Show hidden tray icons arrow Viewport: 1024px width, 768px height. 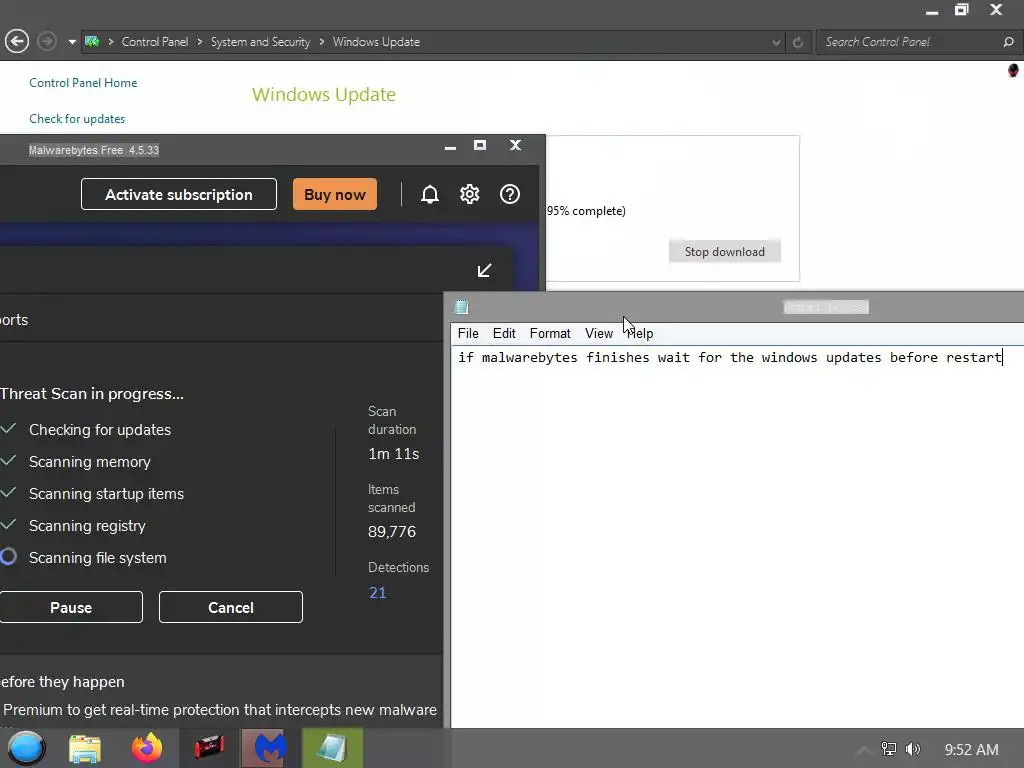[863, 750]
